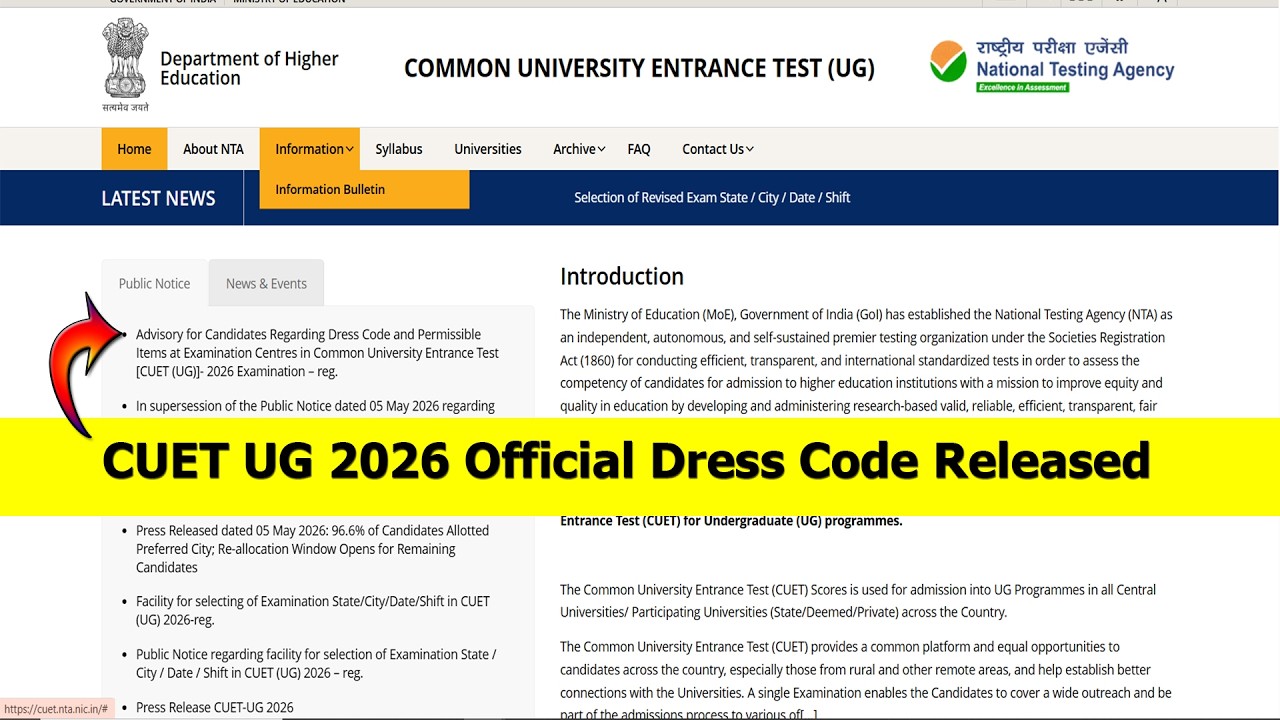Click the Emblem of India logo

[x=125, y=64]
